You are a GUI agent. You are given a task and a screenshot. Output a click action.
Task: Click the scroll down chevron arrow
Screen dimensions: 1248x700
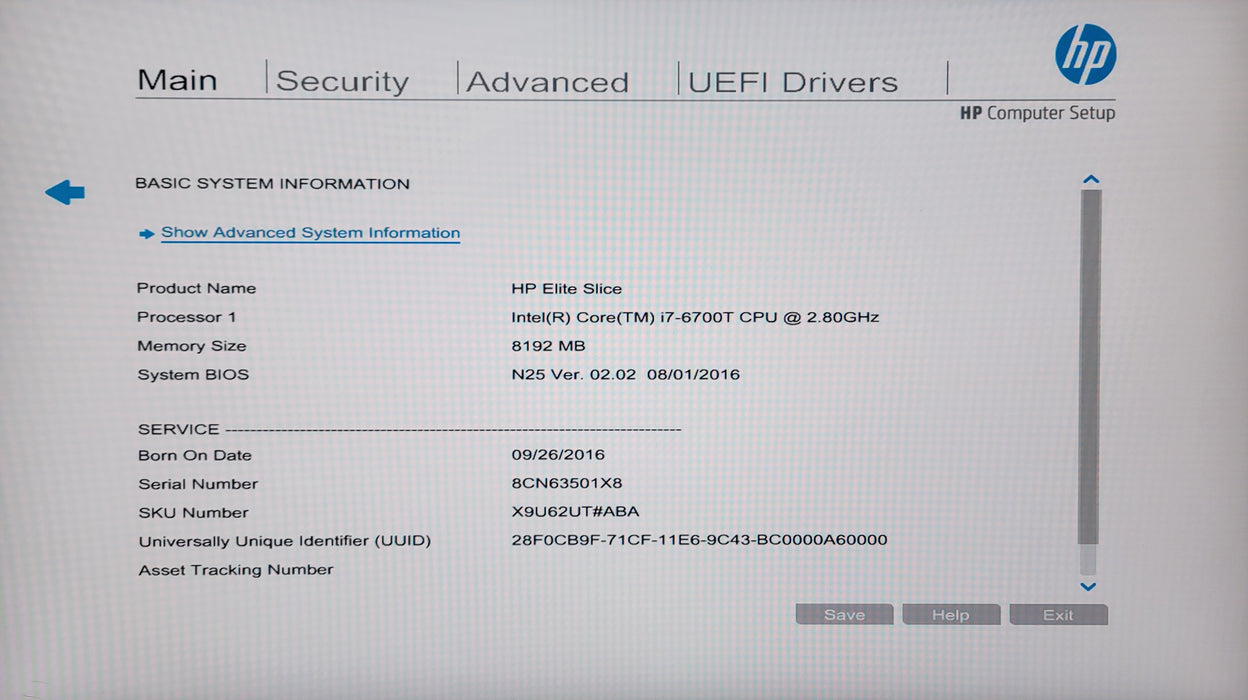1089,587
